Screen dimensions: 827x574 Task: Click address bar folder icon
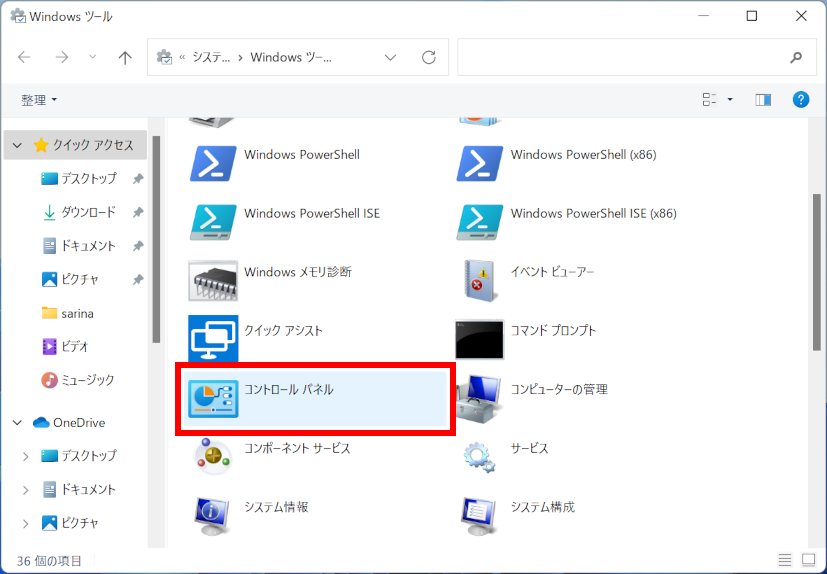tap(165, 57)
